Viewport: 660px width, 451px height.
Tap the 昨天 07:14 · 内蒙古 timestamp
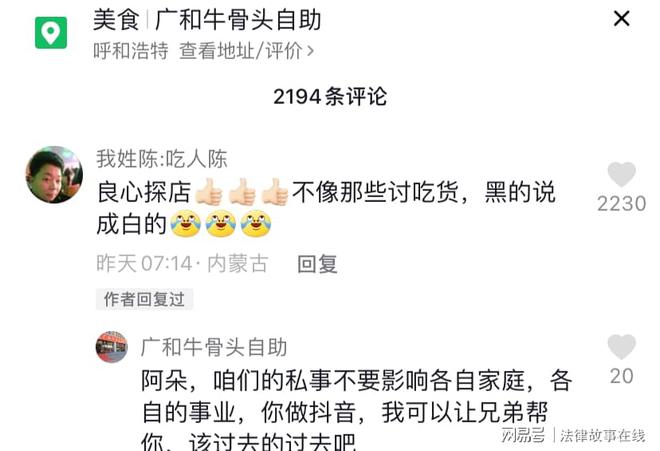point(182,264)
